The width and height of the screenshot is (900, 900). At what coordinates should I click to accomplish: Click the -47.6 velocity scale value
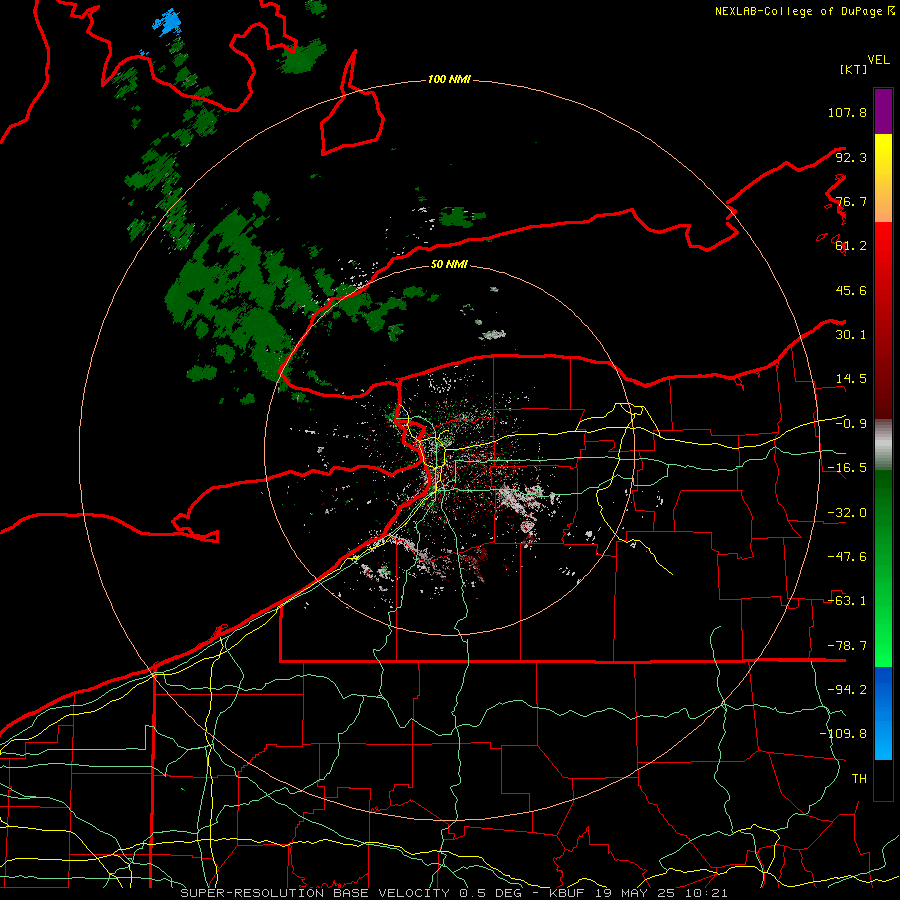point(847,557)
